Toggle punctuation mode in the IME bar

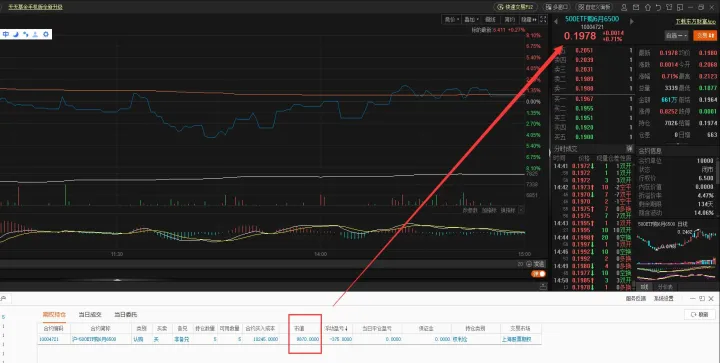[x=26, y=34]
